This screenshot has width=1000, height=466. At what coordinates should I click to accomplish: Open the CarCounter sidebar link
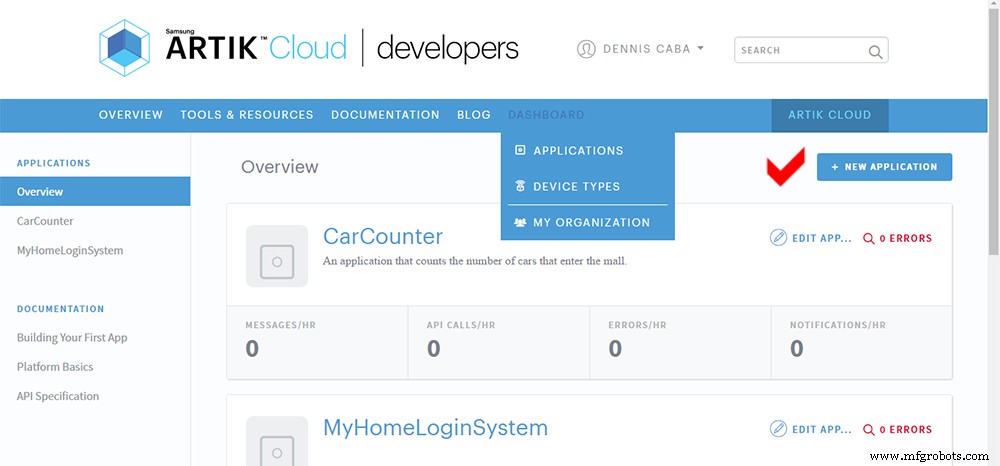point(45,221)
